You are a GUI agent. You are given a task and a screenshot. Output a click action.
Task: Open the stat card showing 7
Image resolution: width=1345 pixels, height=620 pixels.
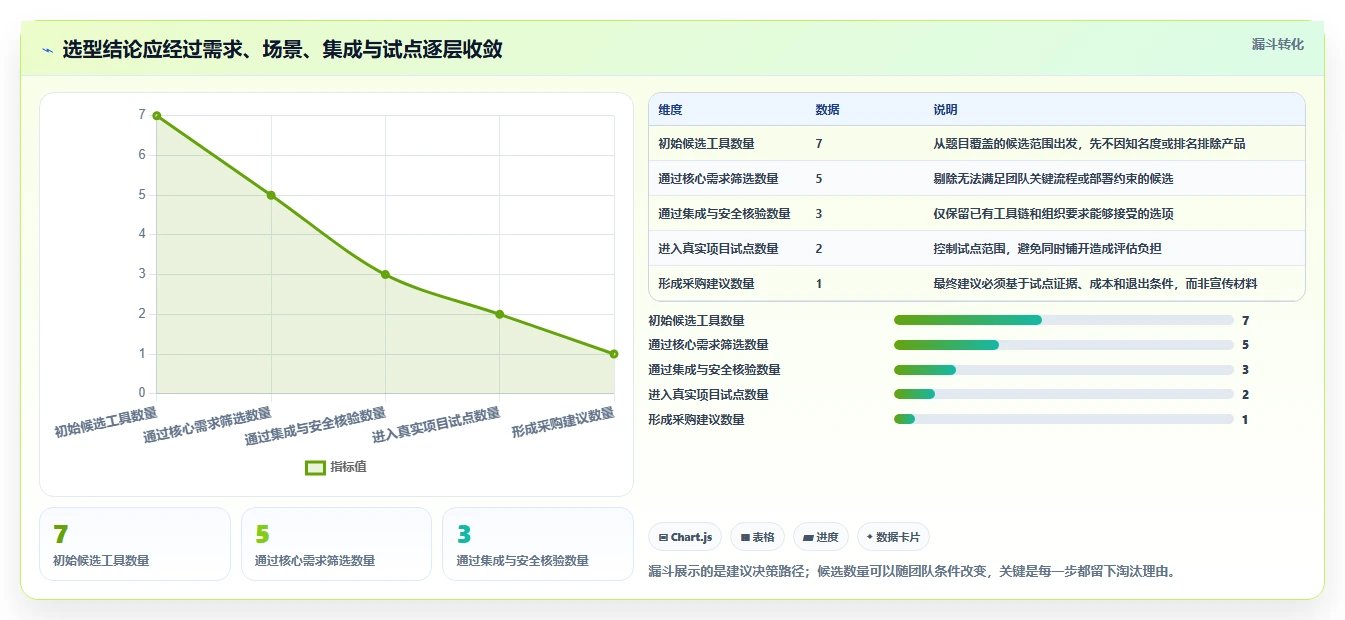pos(135,544)
